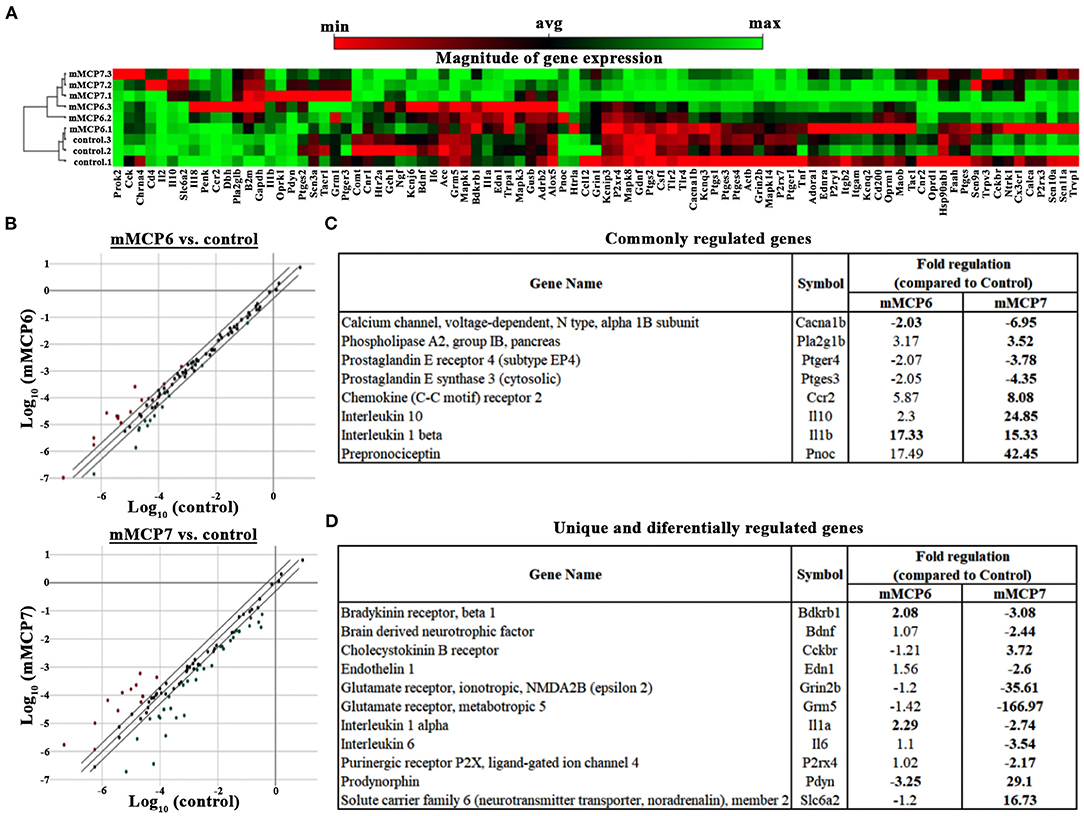Click 'Prepronociceptin' gene name
This screenshot has height=816, width=1084.
(391, 454)
